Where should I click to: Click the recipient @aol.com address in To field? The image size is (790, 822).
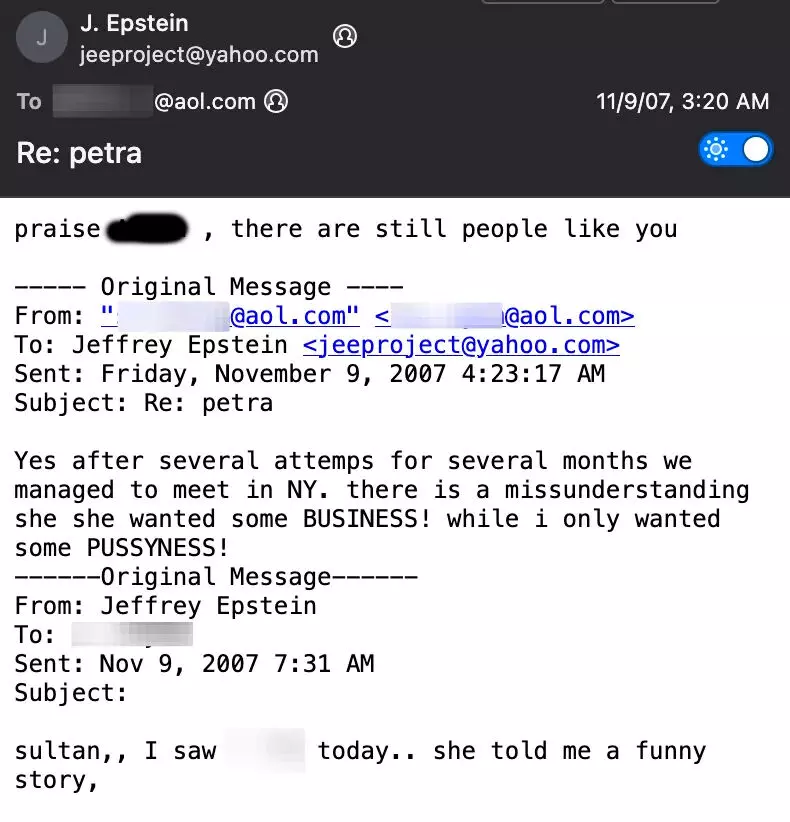click(155, 101)
